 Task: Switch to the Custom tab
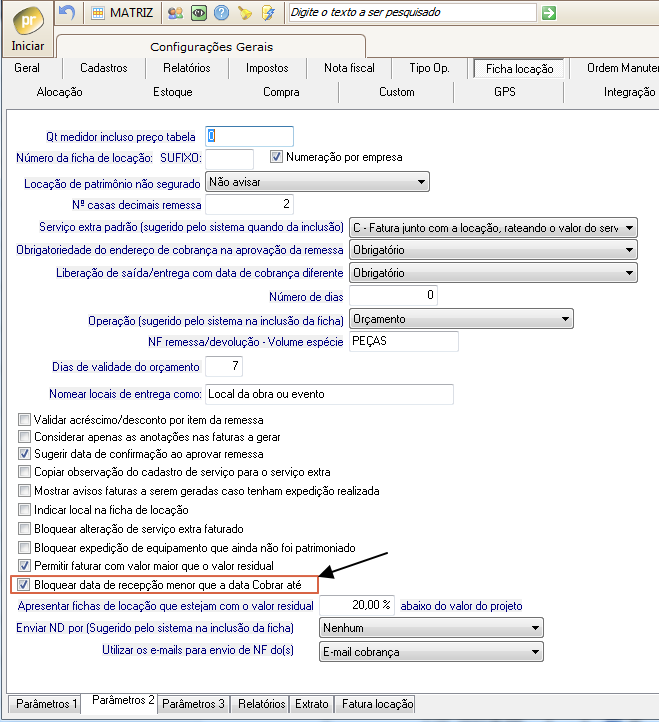tap(397, 92)
